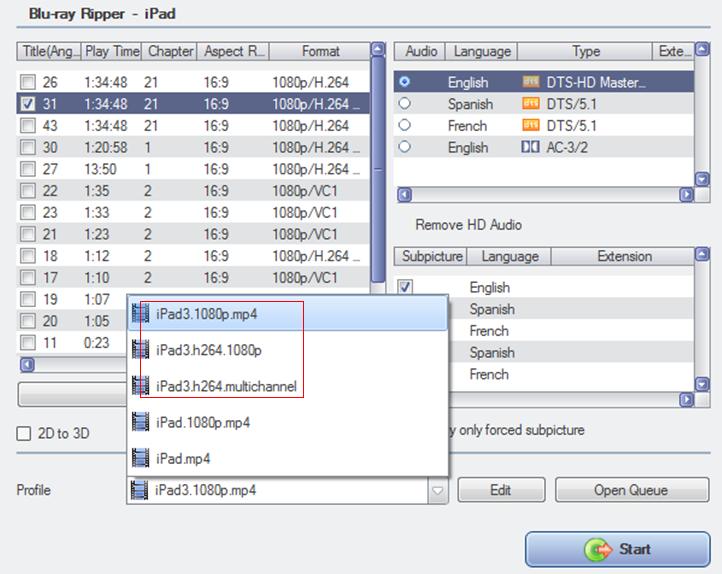Check the box for title 27

coord(28,169)
